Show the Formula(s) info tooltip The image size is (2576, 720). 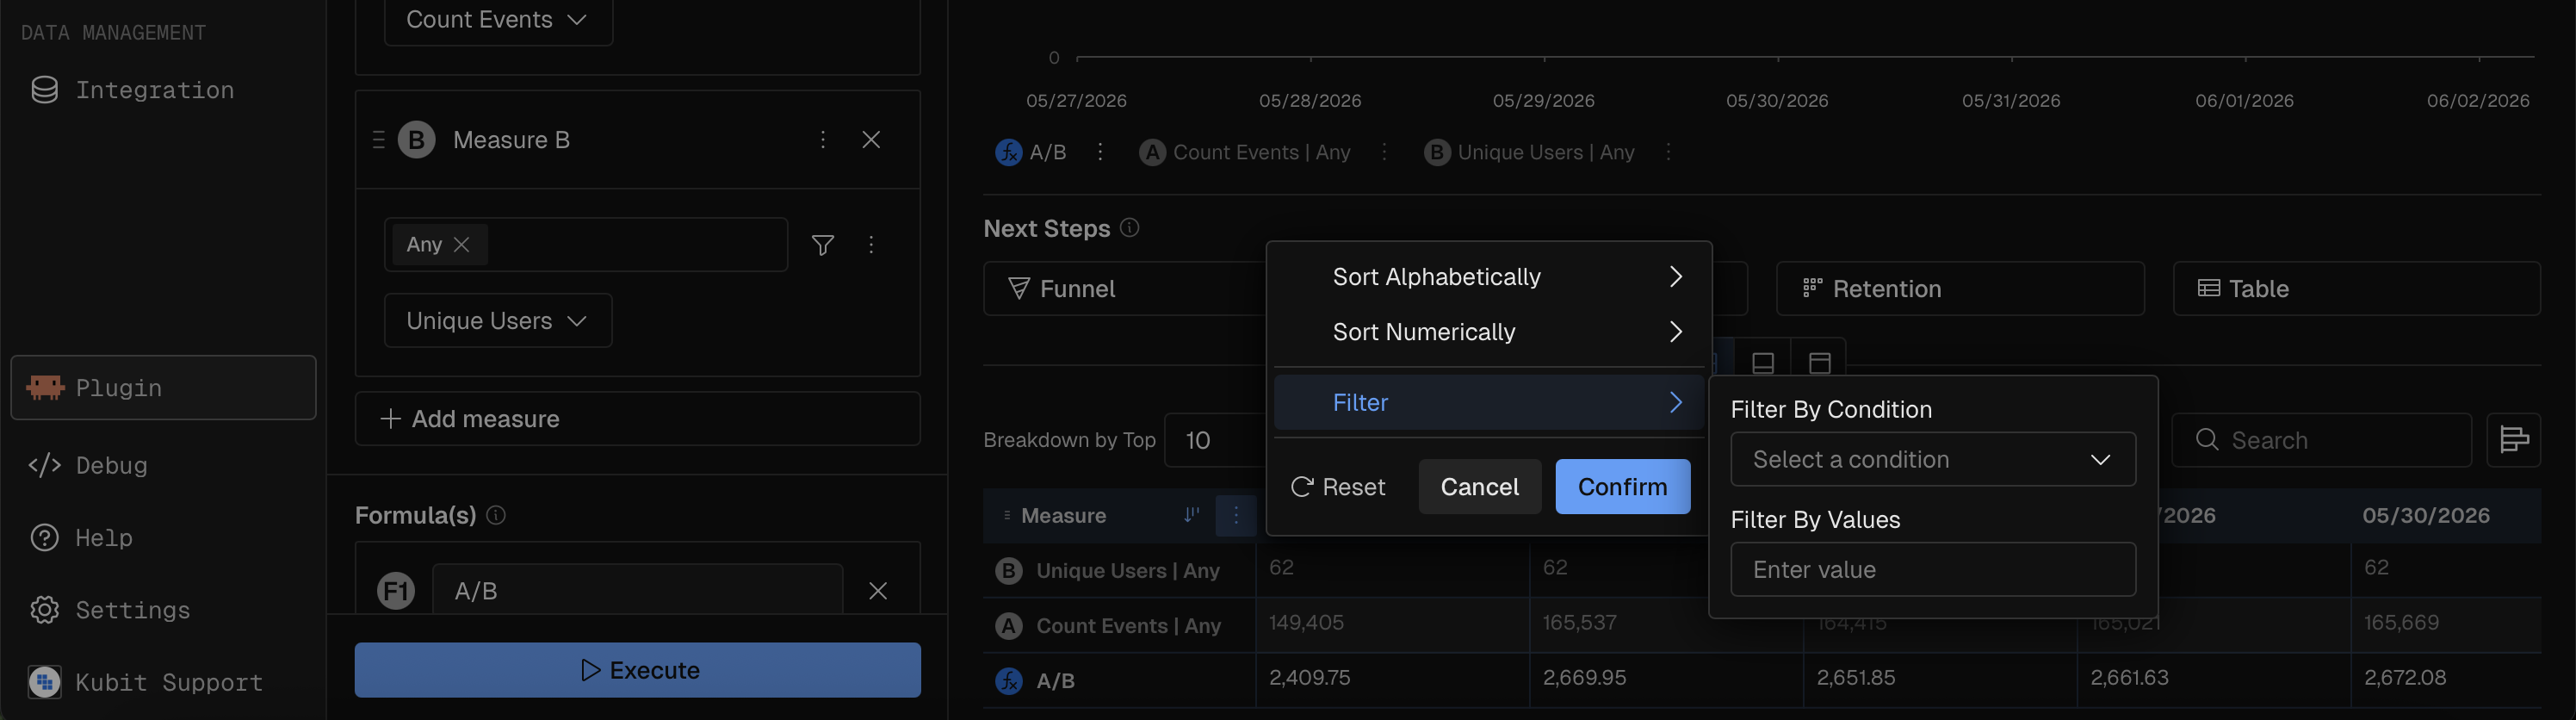coord(496,515)
